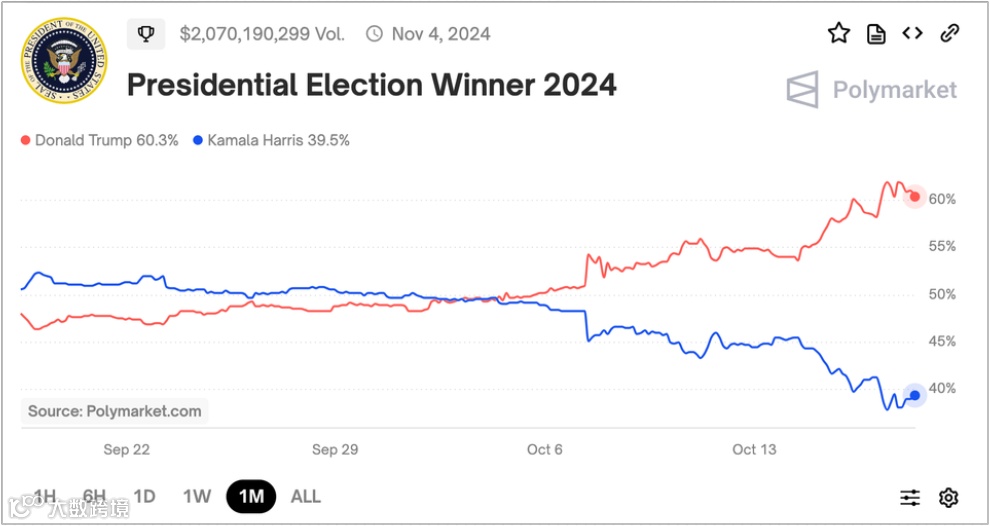
Task: Click the $2,070,190,299 Vol. text
Action: click(262, 34)
